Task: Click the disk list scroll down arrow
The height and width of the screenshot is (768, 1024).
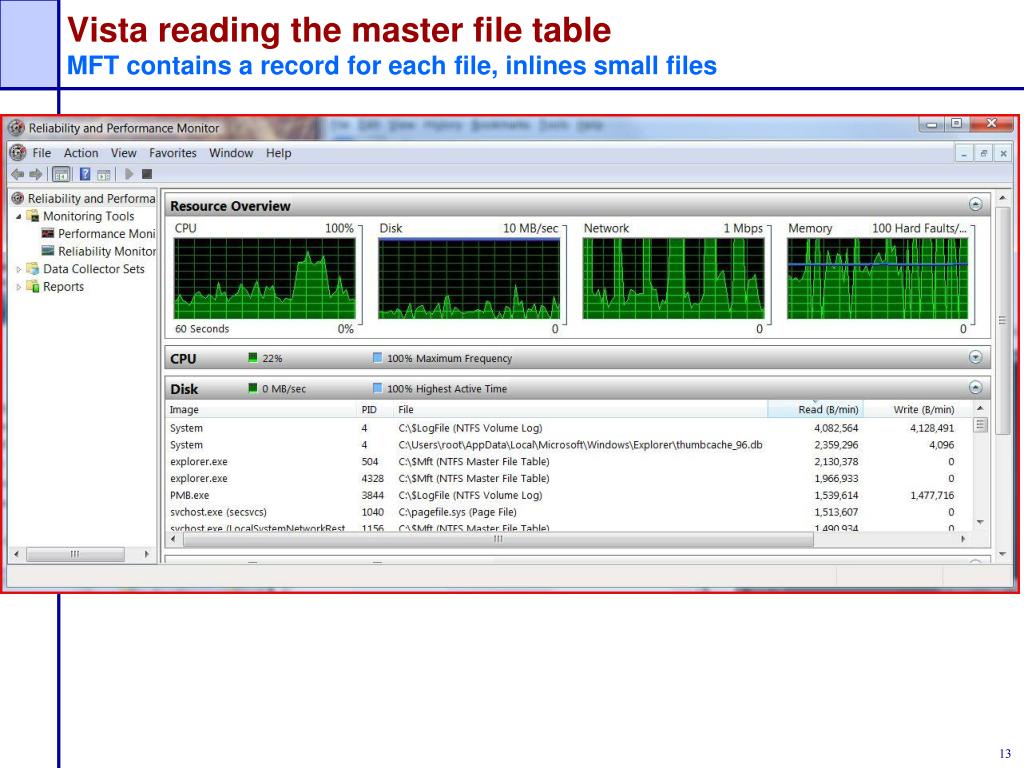Action: point(980,522)
